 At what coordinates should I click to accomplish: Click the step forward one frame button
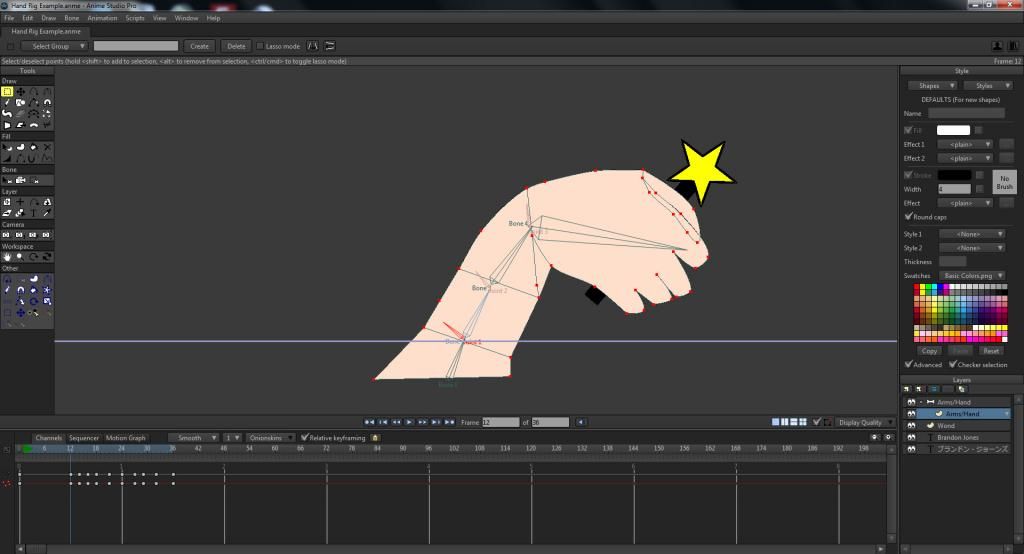(422, 422)
